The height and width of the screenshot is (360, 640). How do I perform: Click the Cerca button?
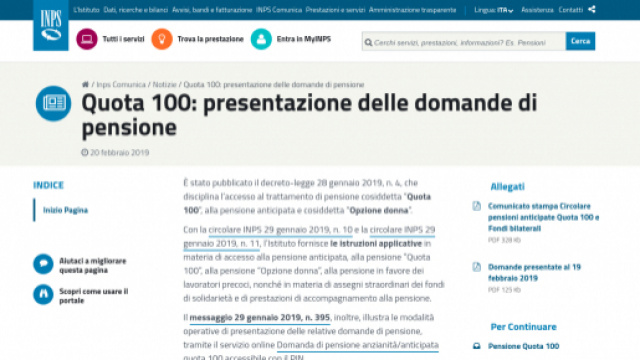pos(580,41)
